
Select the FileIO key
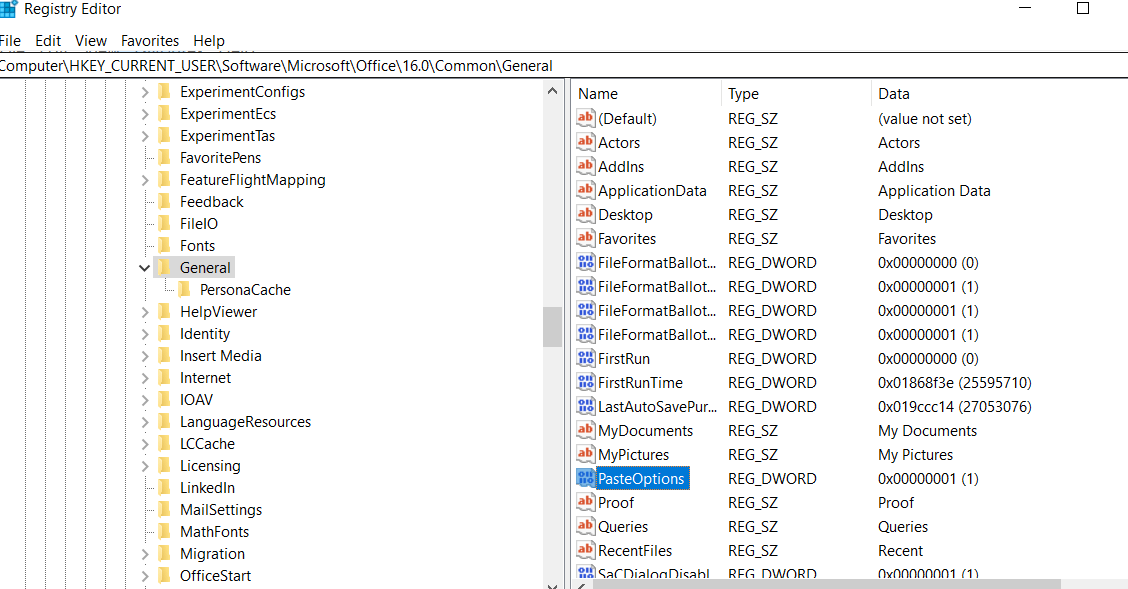tap(199, 224)
